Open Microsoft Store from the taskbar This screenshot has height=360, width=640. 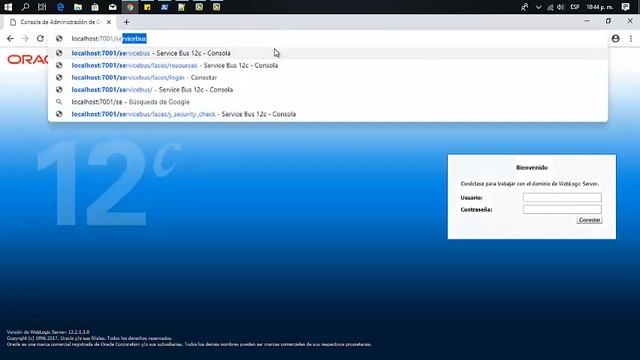pyautogui.click(x=95, y=7)
